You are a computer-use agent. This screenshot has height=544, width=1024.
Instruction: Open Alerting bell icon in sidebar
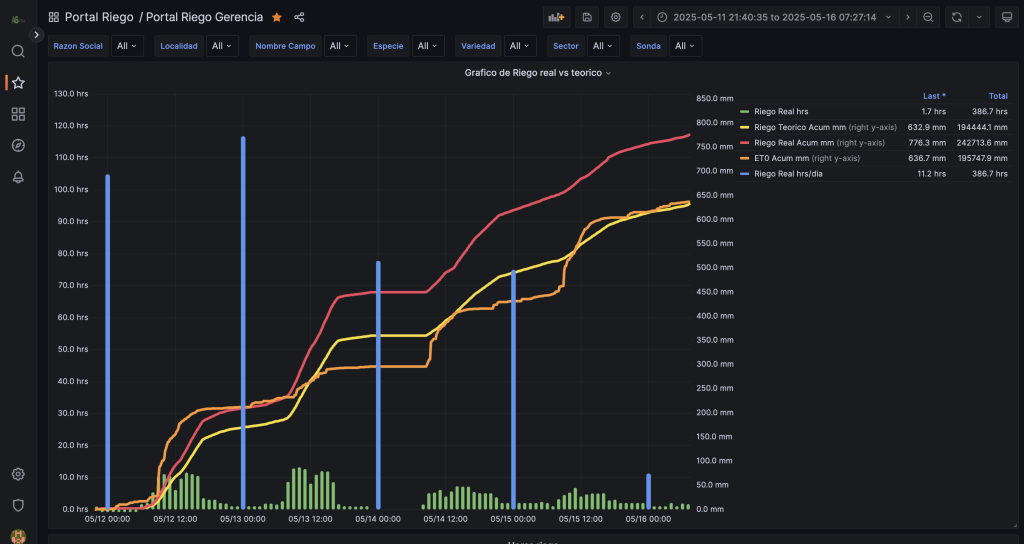click(x=18, y=178)
